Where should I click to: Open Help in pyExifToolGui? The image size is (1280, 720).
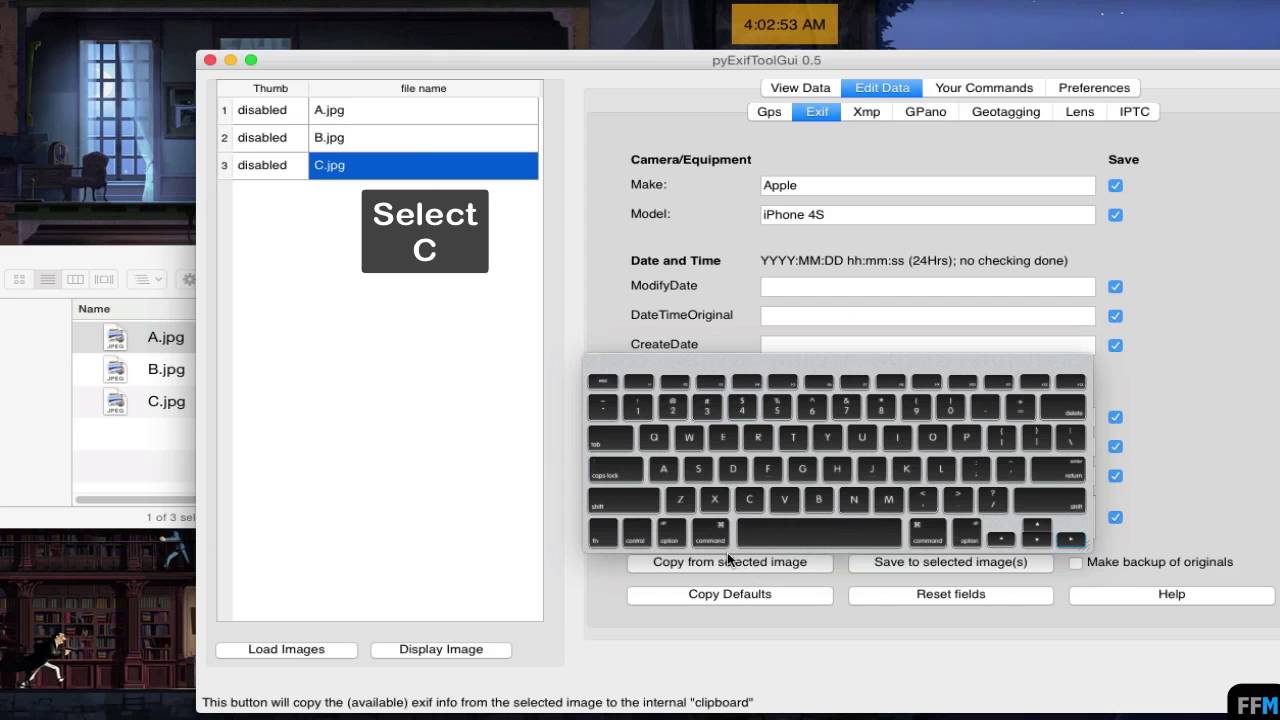click(1172, 594)
